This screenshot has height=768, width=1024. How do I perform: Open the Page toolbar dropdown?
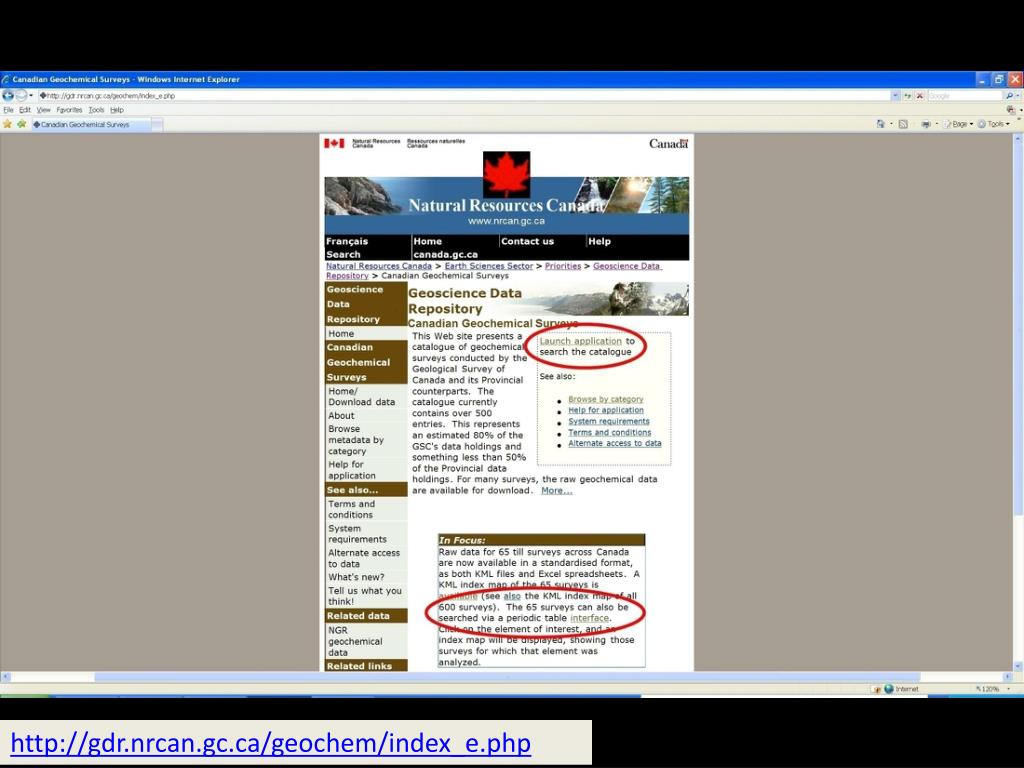[x=959, y=123]
